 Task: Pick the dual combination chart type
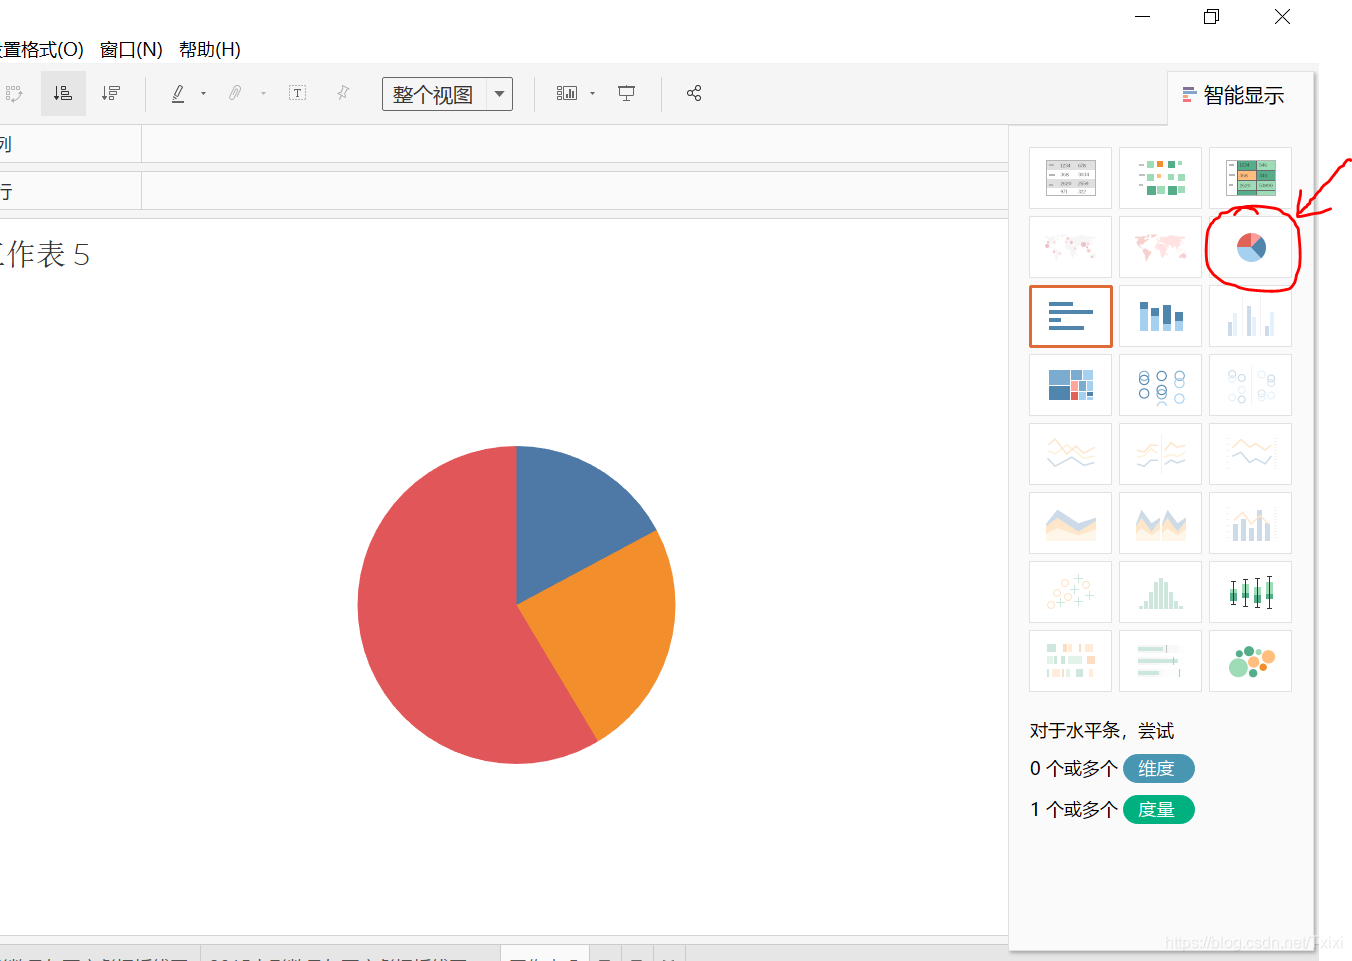[x=1250, y=523]
